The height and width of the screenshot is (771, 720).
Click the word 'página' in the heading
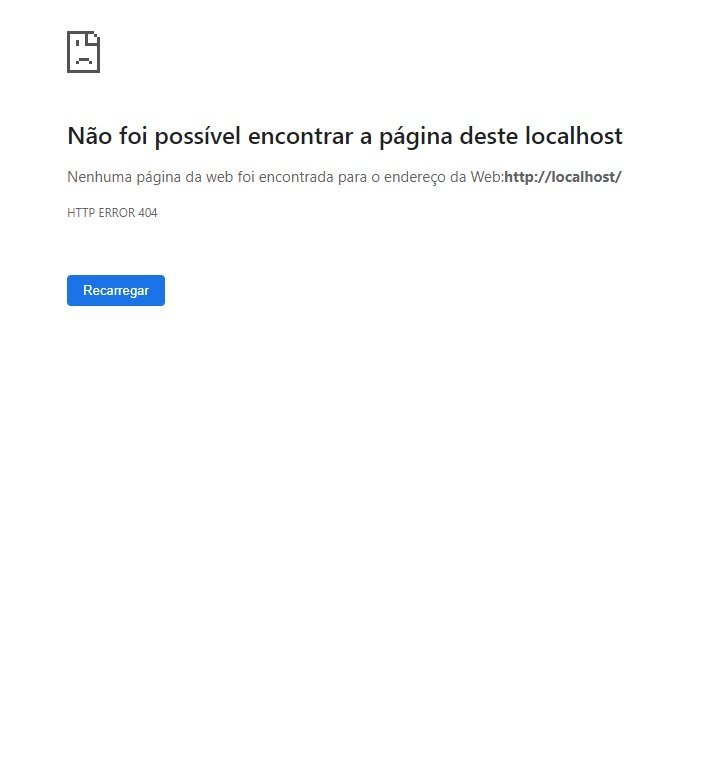(416, 137)
